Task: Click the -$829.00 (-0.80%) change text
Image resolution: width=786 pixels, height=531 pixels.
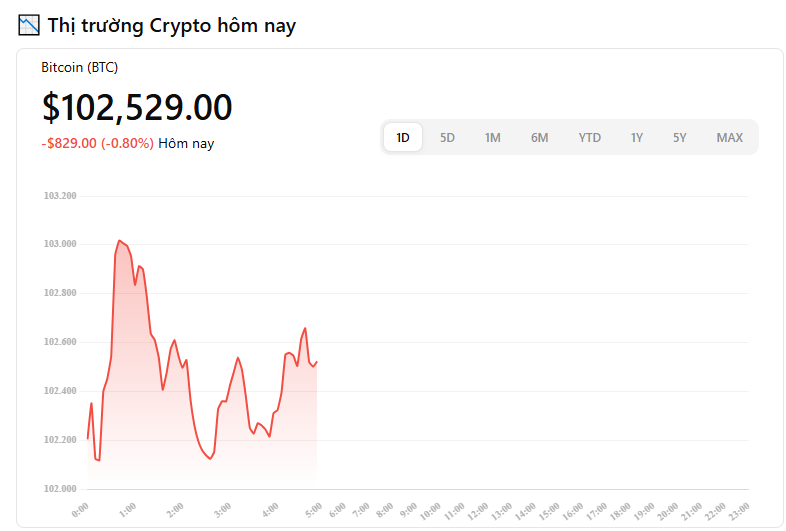Action: click(97, 144)
